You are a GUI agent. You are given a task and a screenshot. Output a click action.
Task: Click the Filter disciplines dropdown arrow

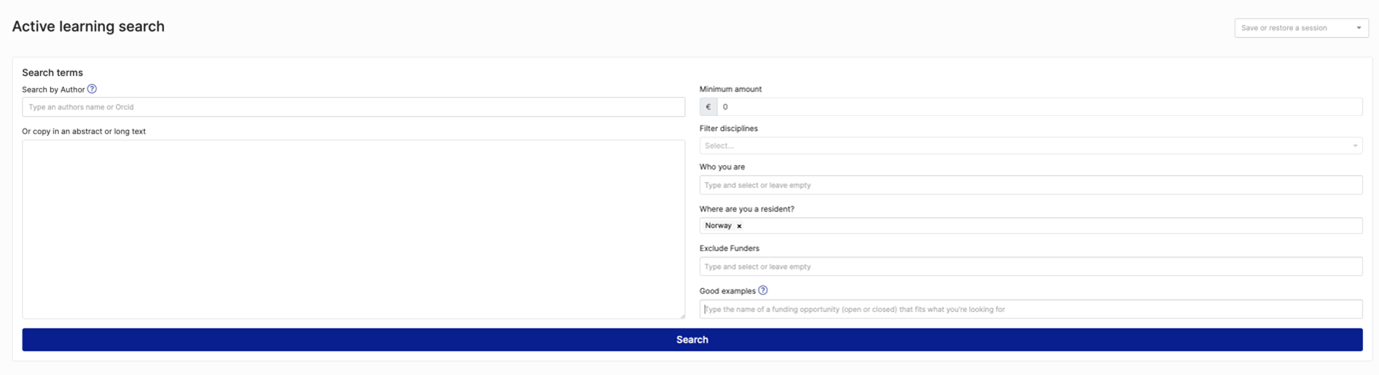click(x=1355, y=146)
